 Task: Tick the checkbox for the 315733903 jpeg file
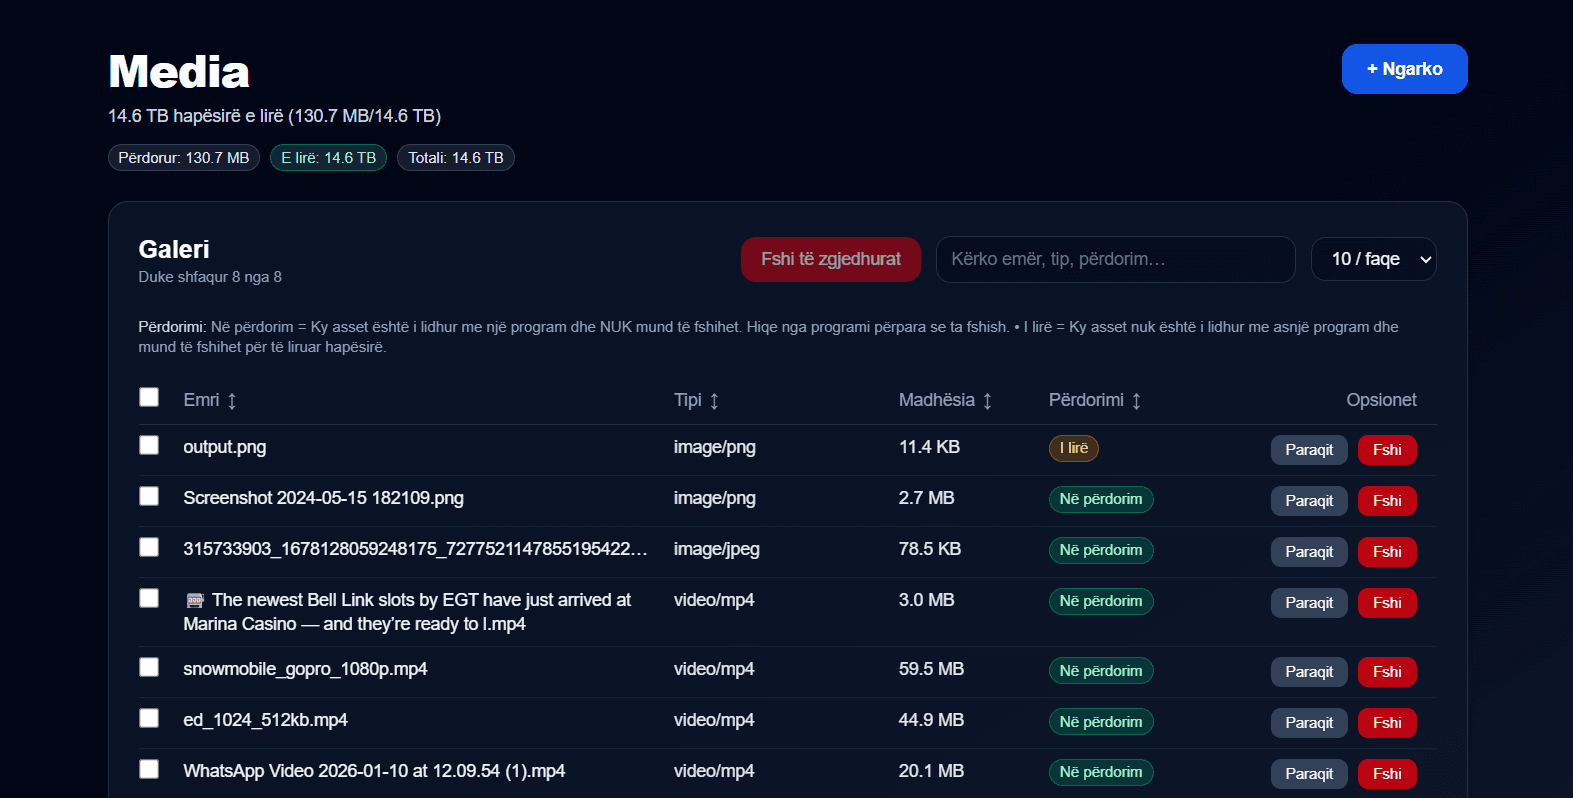[x=149, y=547]
